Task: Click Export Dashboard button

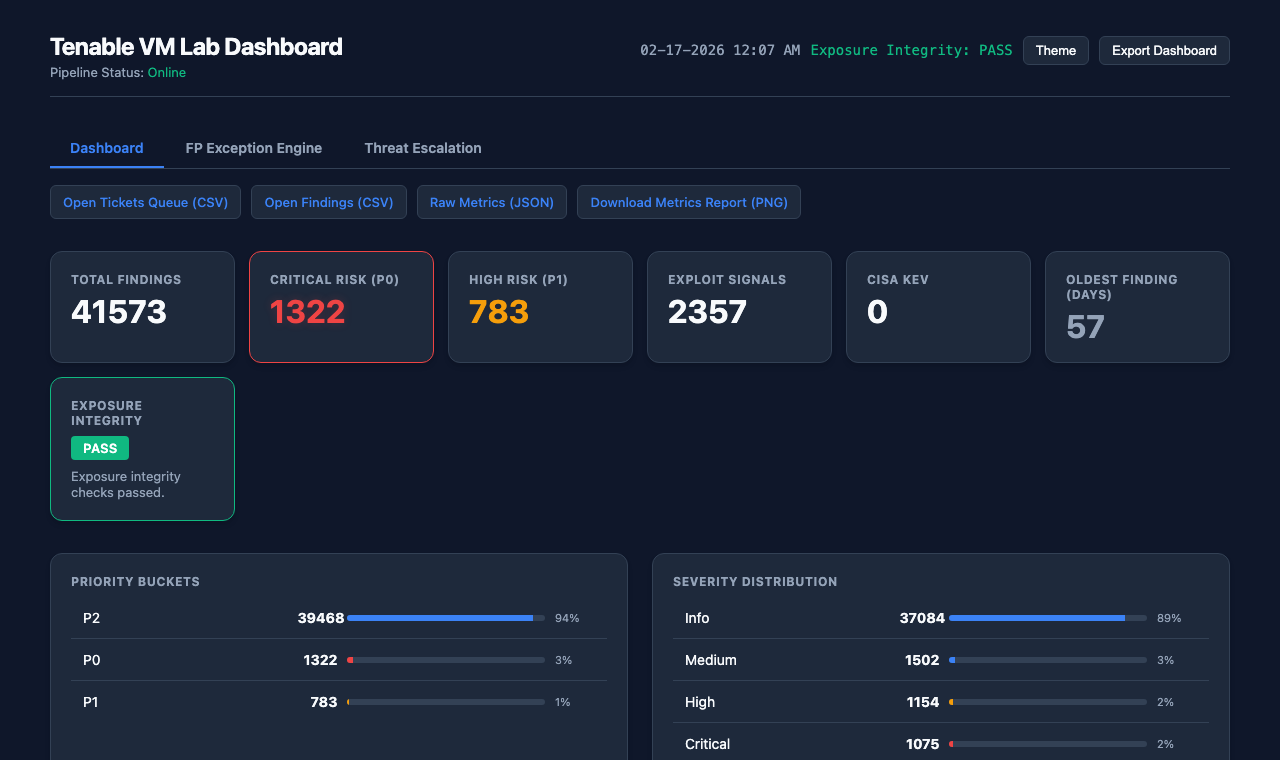Action: click(x=1164, y=51)
